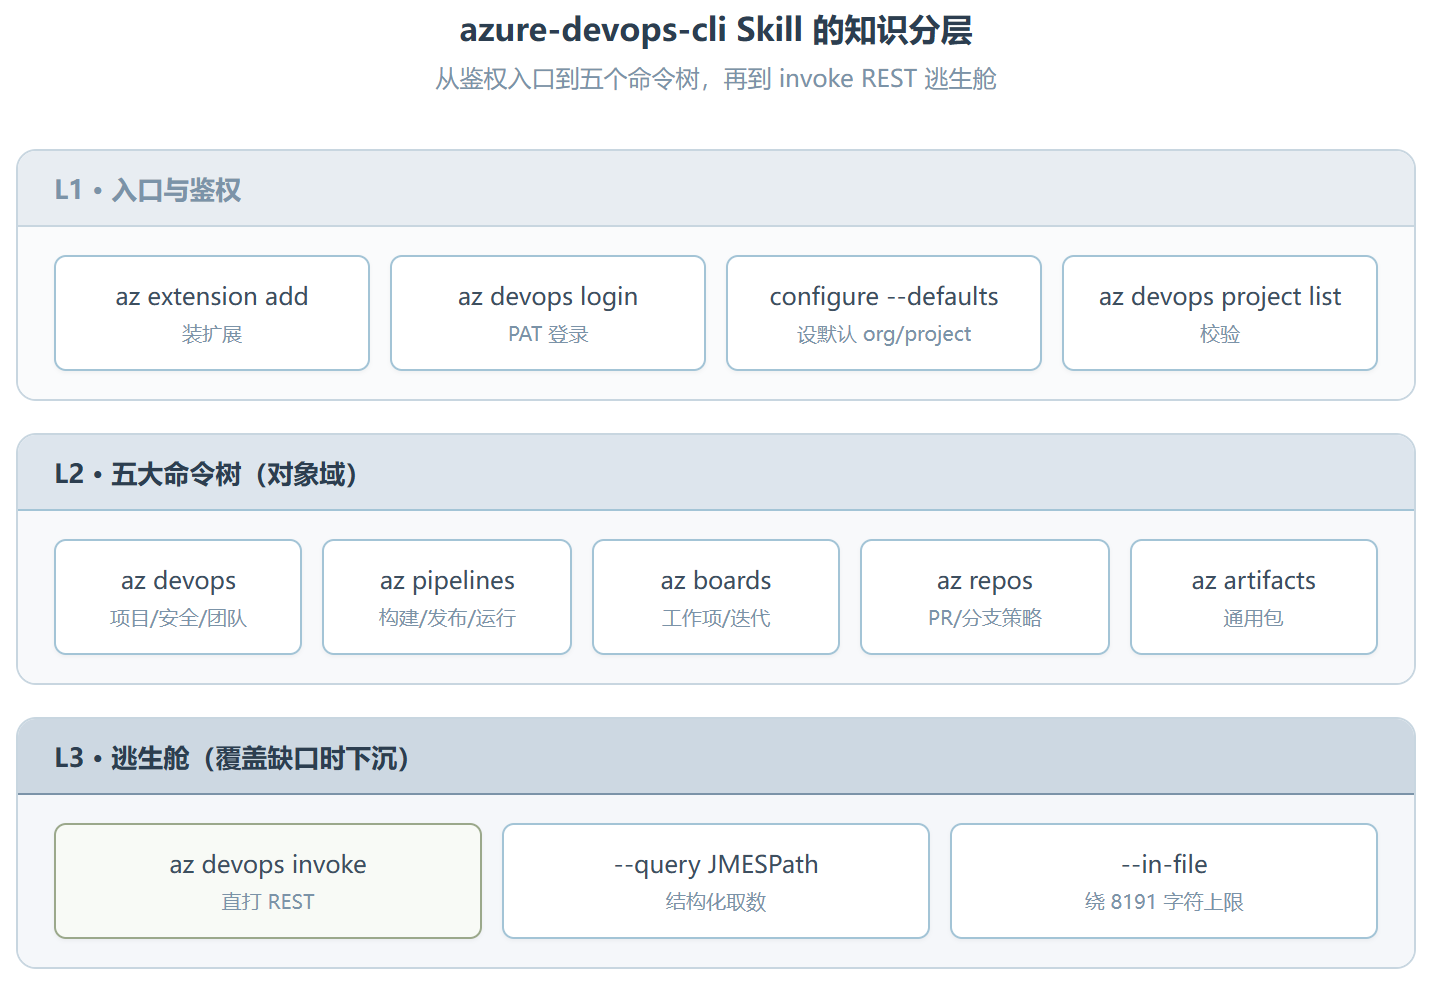1430x984 pixels.
Task: Click the '结构化取数' caption
Action: tap(716, 902)
